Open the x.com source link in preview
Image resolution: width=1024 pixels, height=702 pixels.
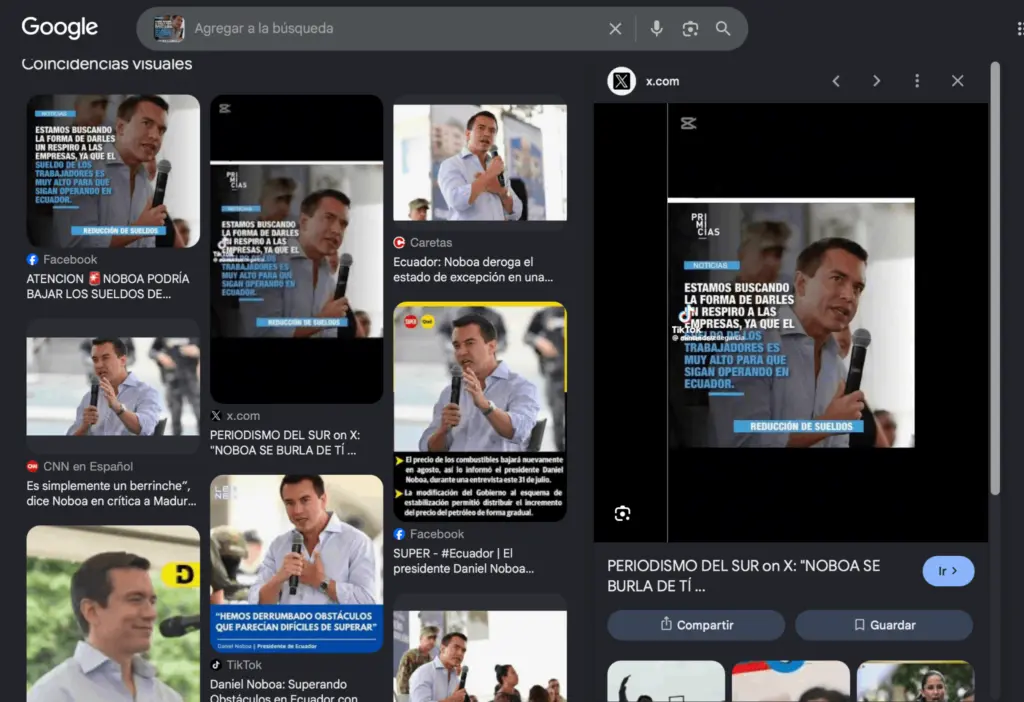662,82
